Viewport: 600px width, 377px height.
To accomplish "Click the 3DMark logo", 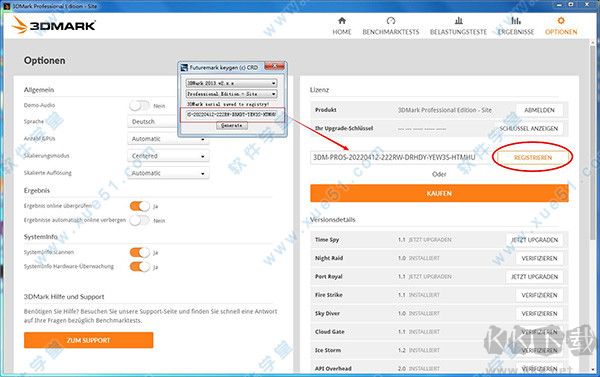I will tap(54, 25).
